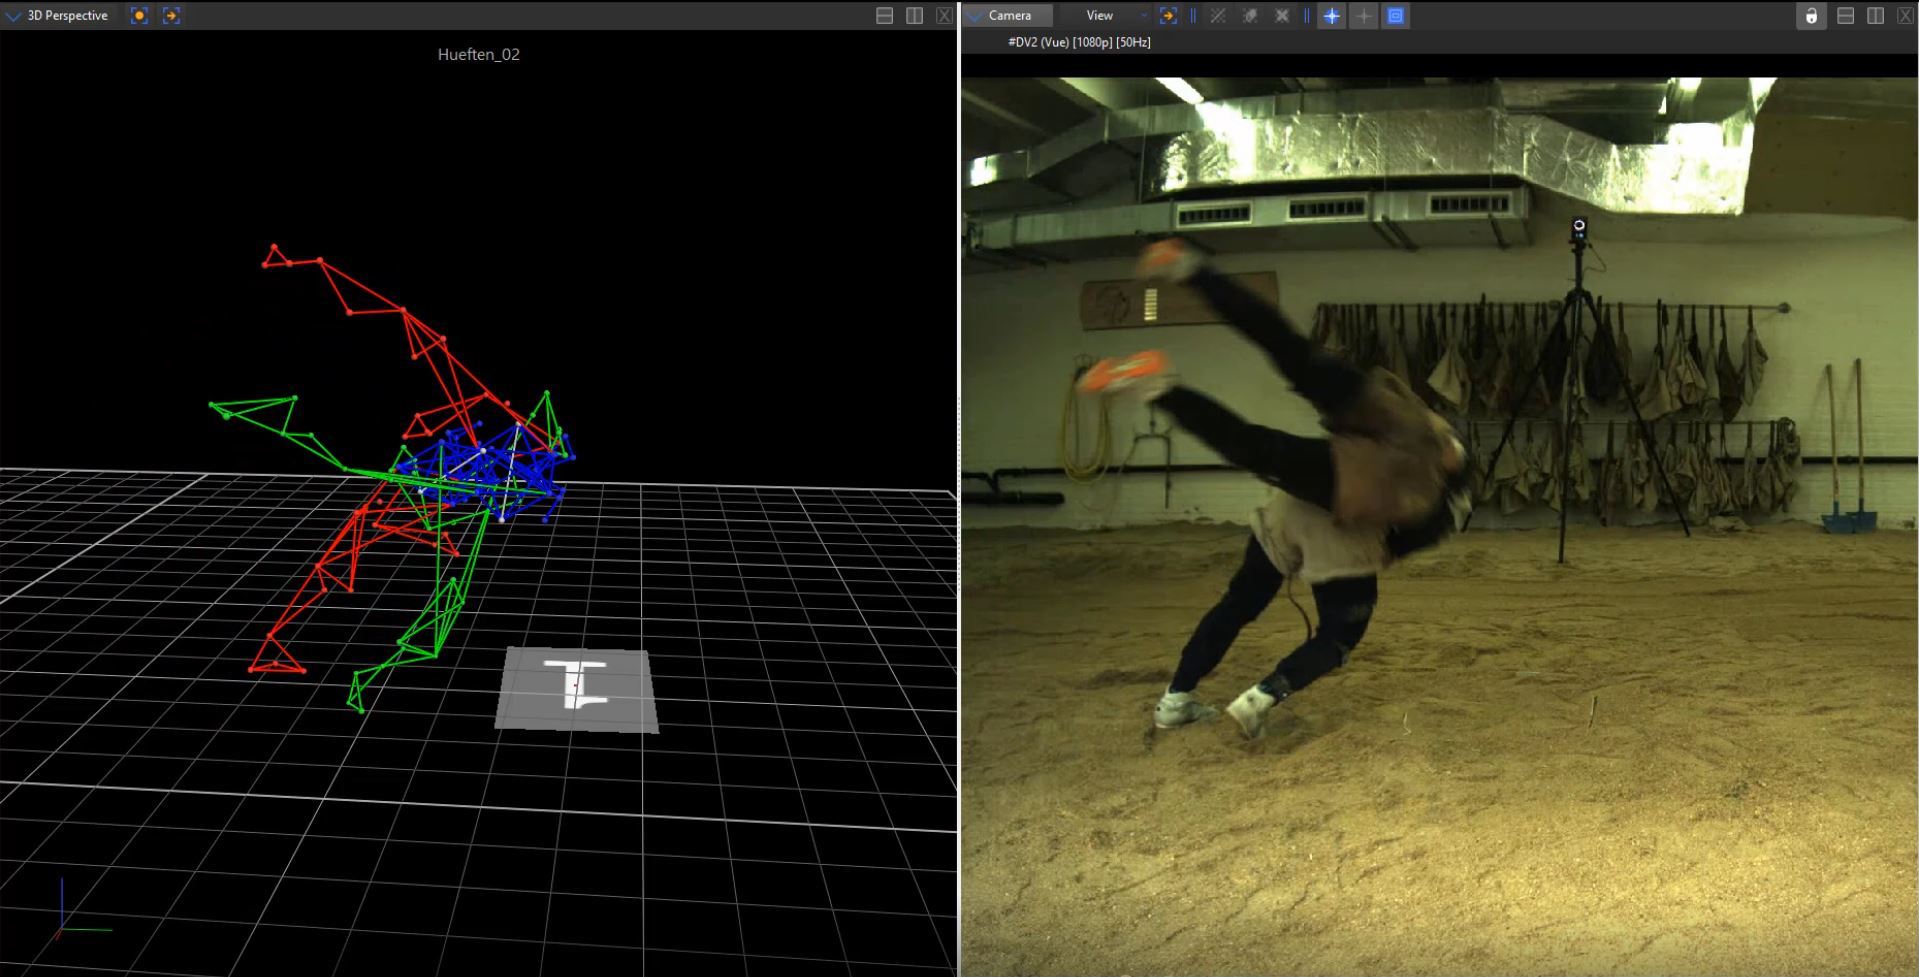The width and height of the screenshot is (1919, 977).
Task: Toggle the camera view lock
Action: (1811, 16)
